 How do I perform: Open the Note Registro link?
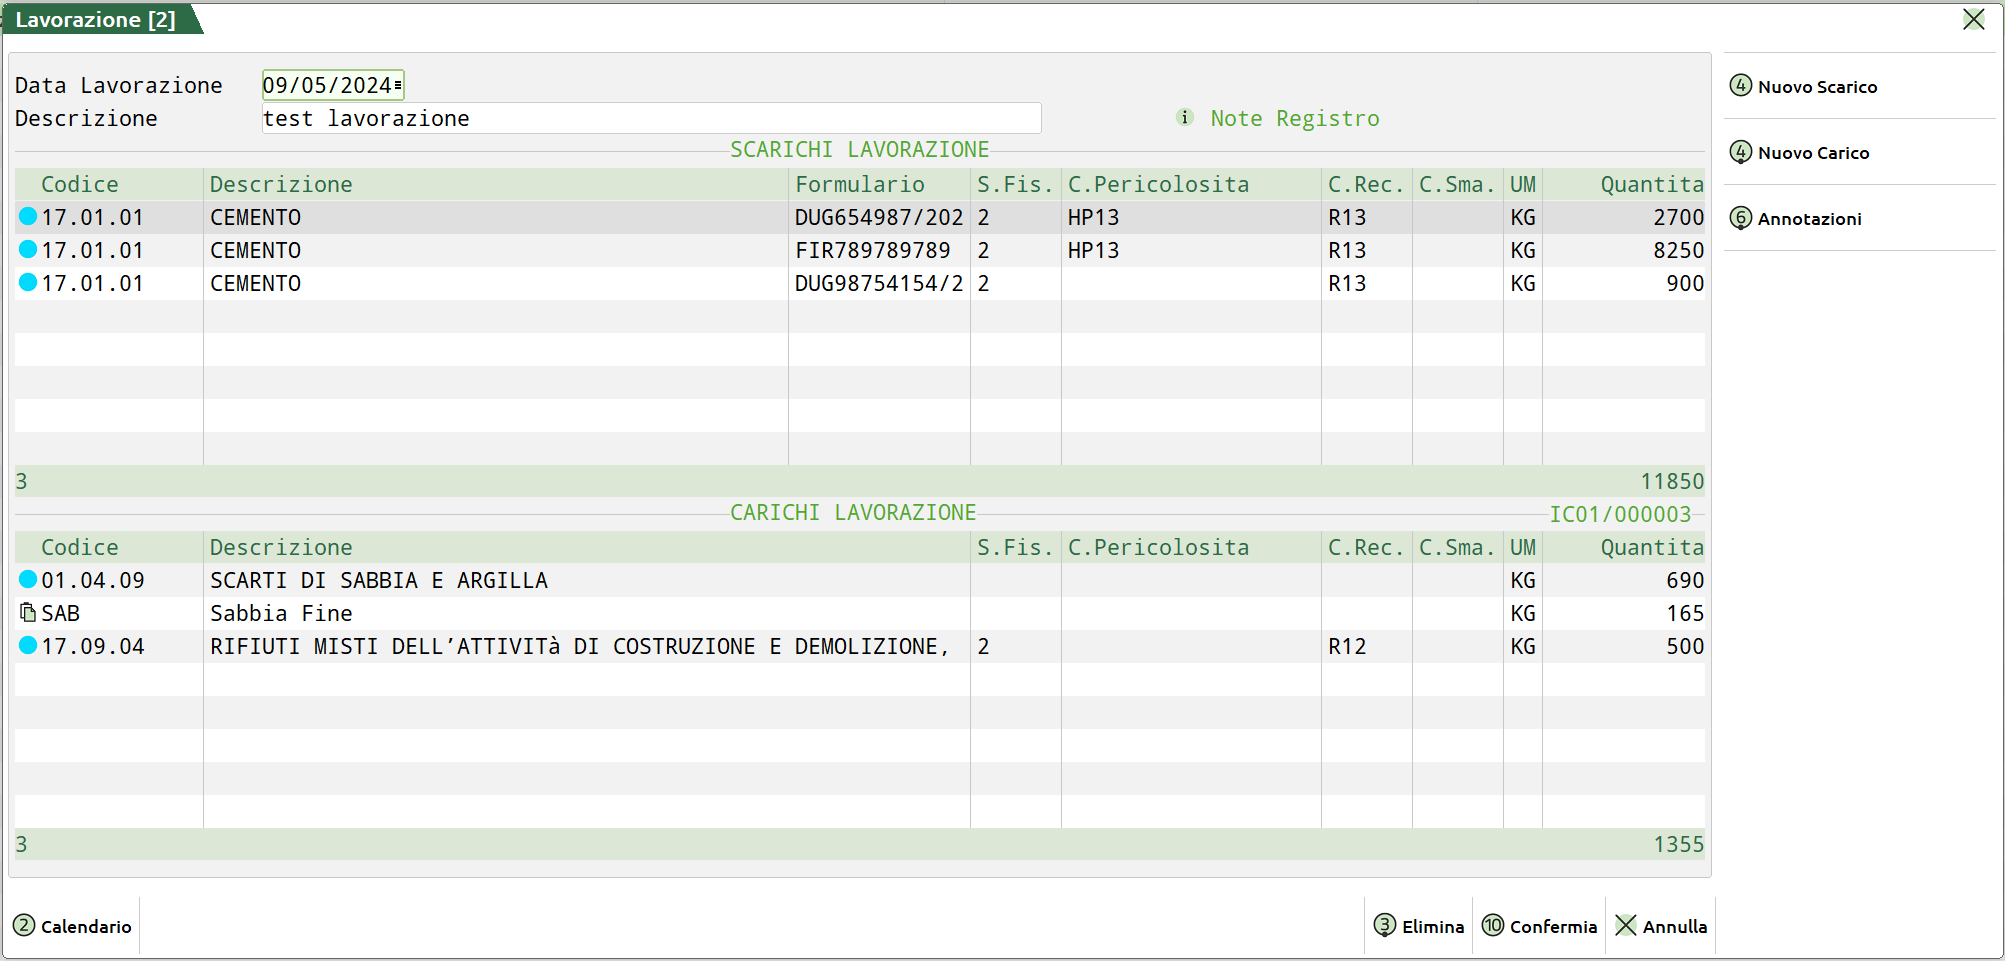[1294, 119]
